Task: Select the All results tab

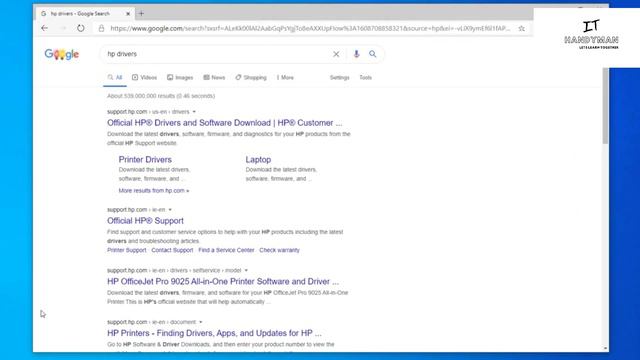Action: (x=115, y=78)
